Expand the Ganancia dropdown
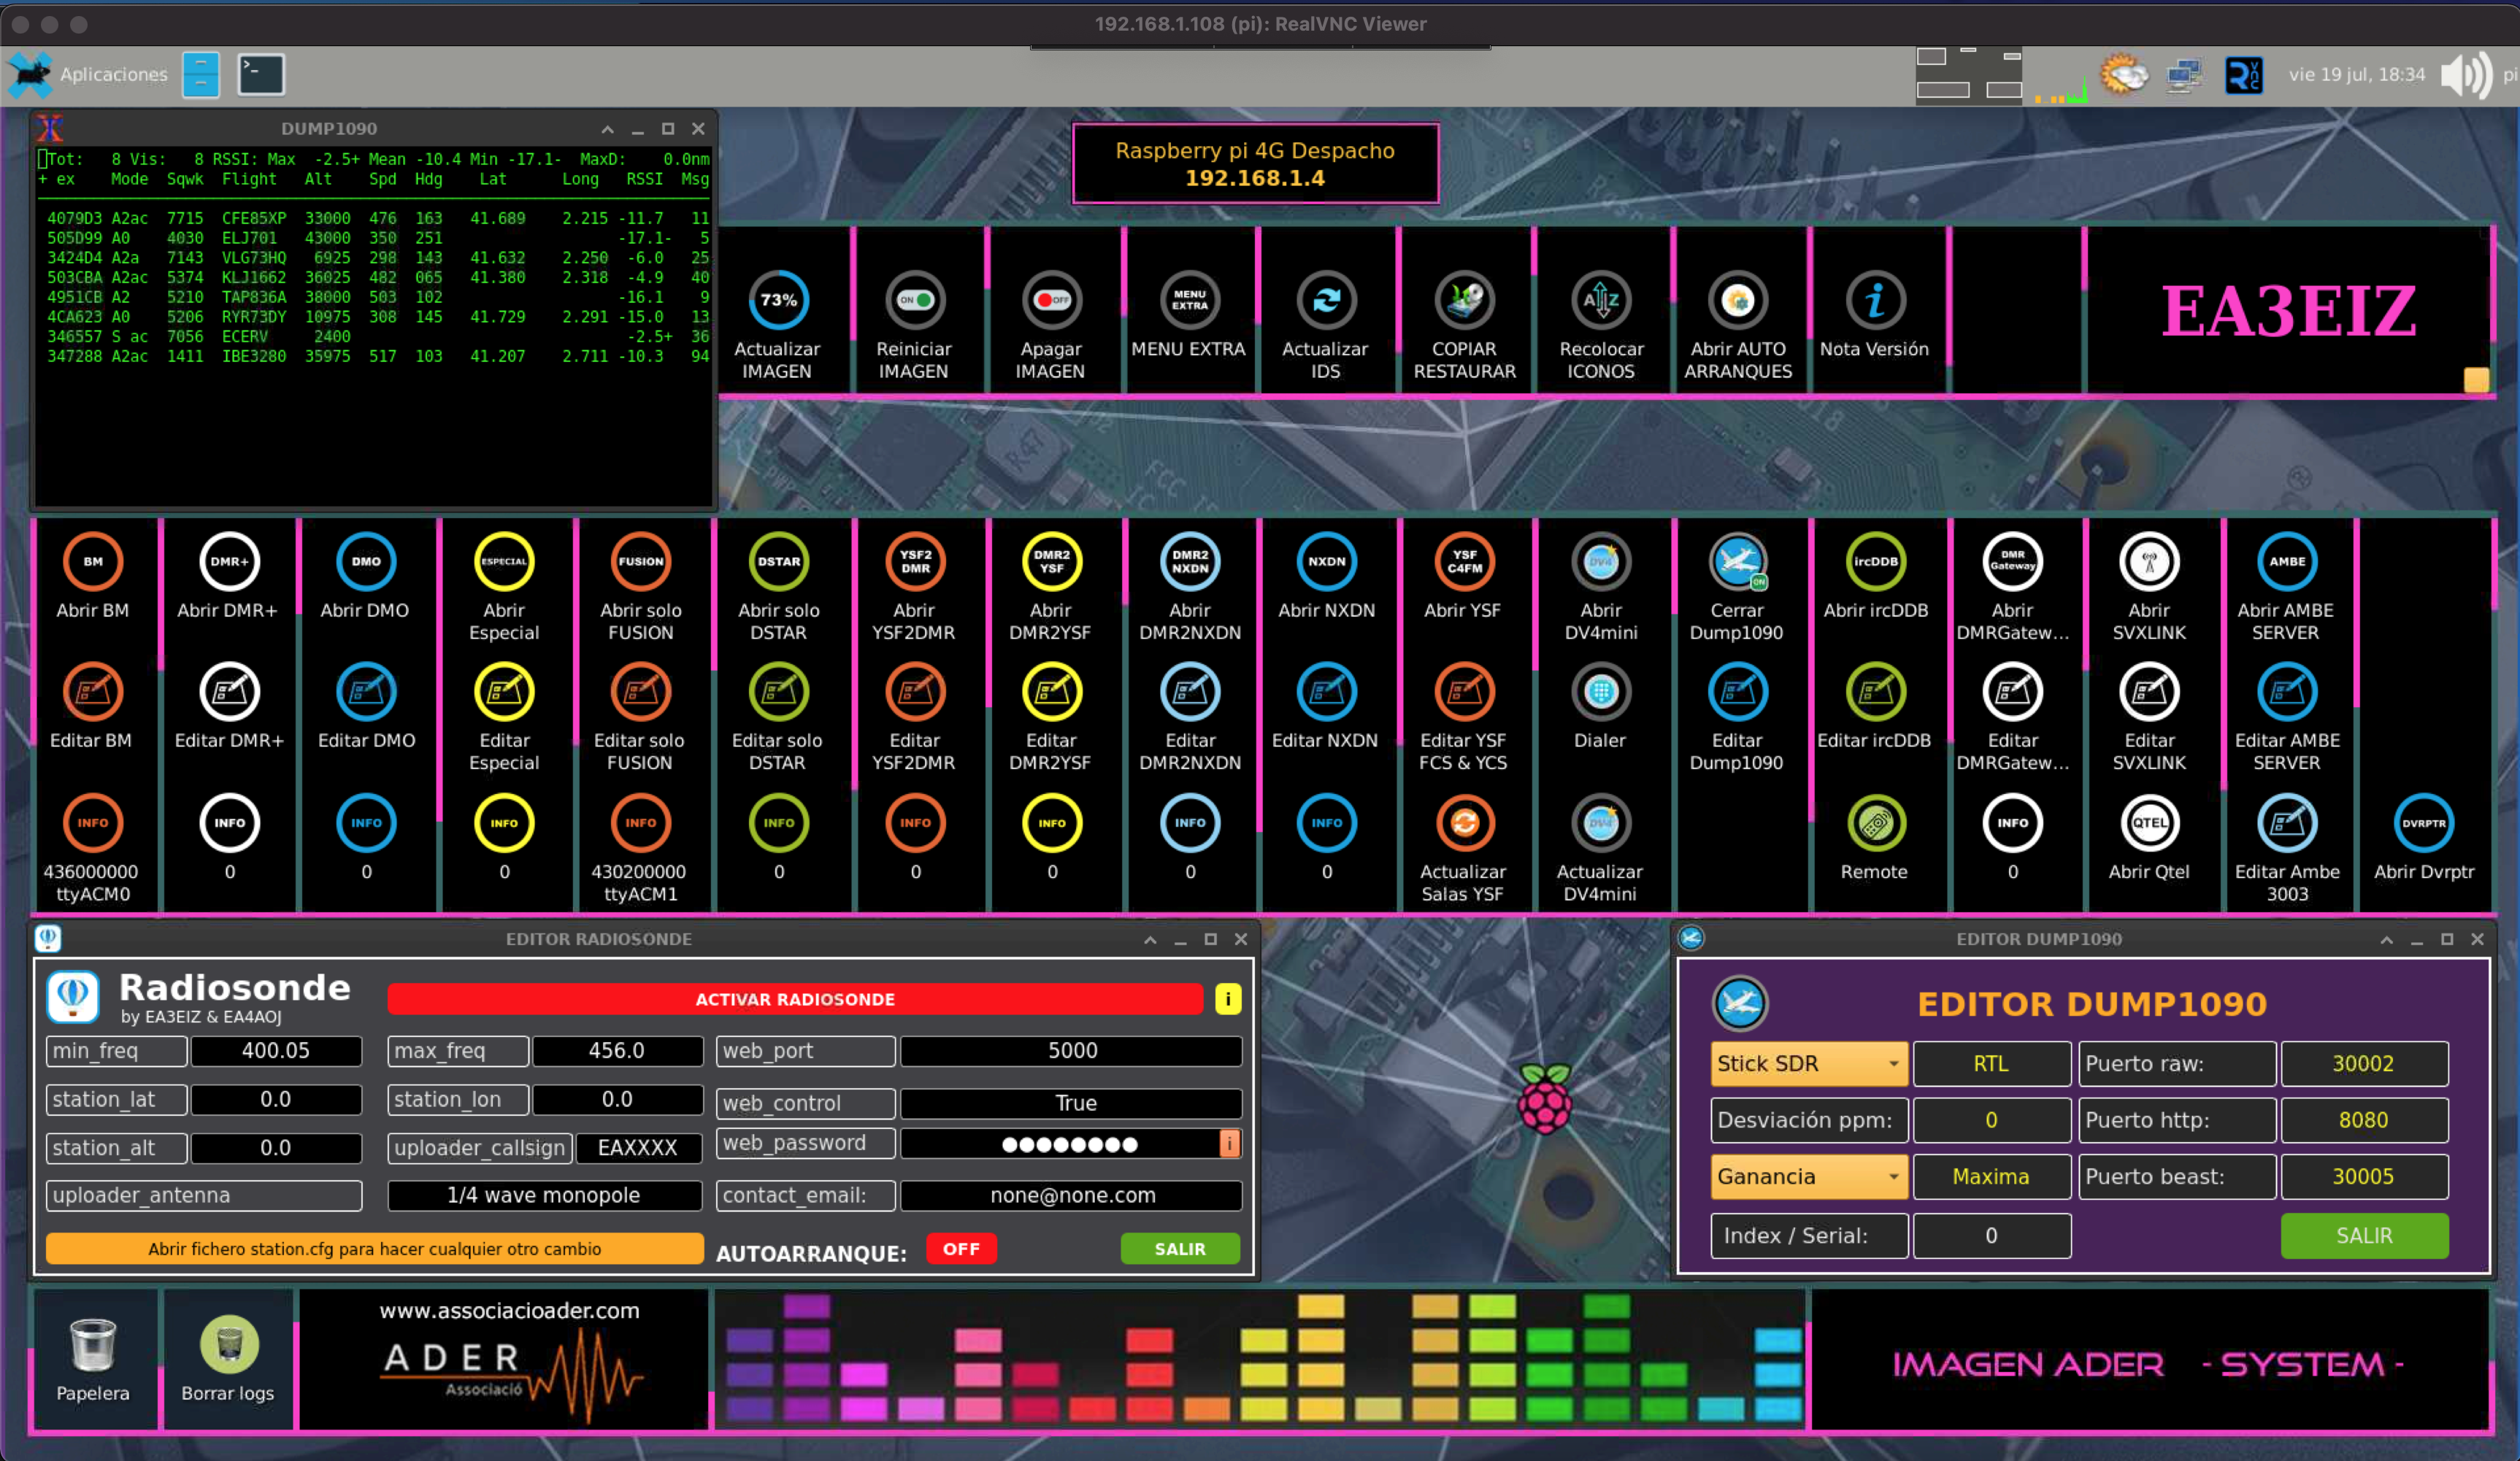The height and width of the screenshot is (1461, 2520). 1808,1176
